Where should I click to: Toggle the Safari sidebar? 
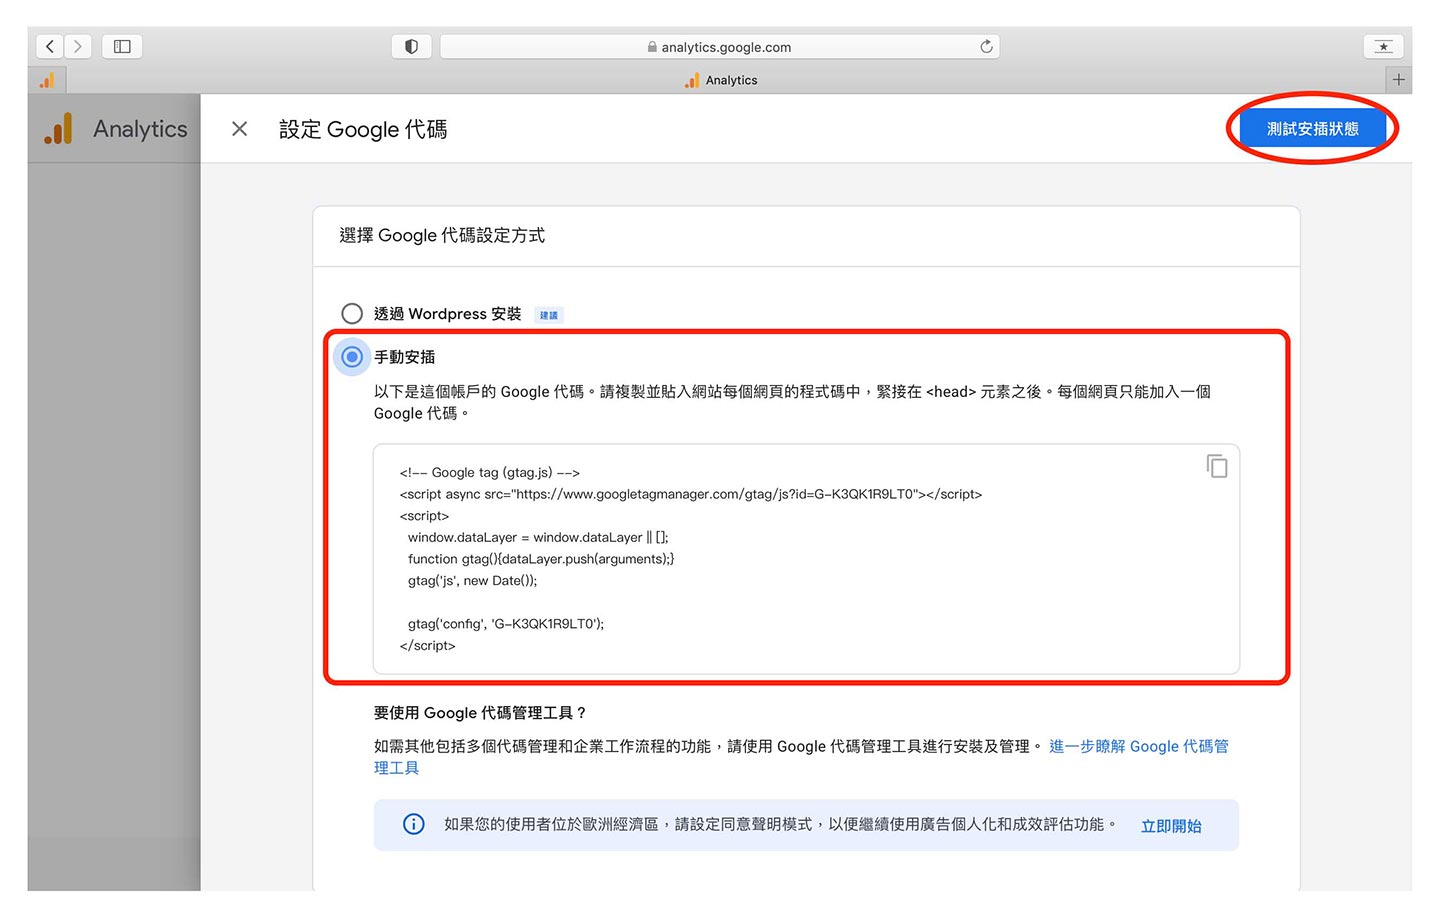coord(122,46)
